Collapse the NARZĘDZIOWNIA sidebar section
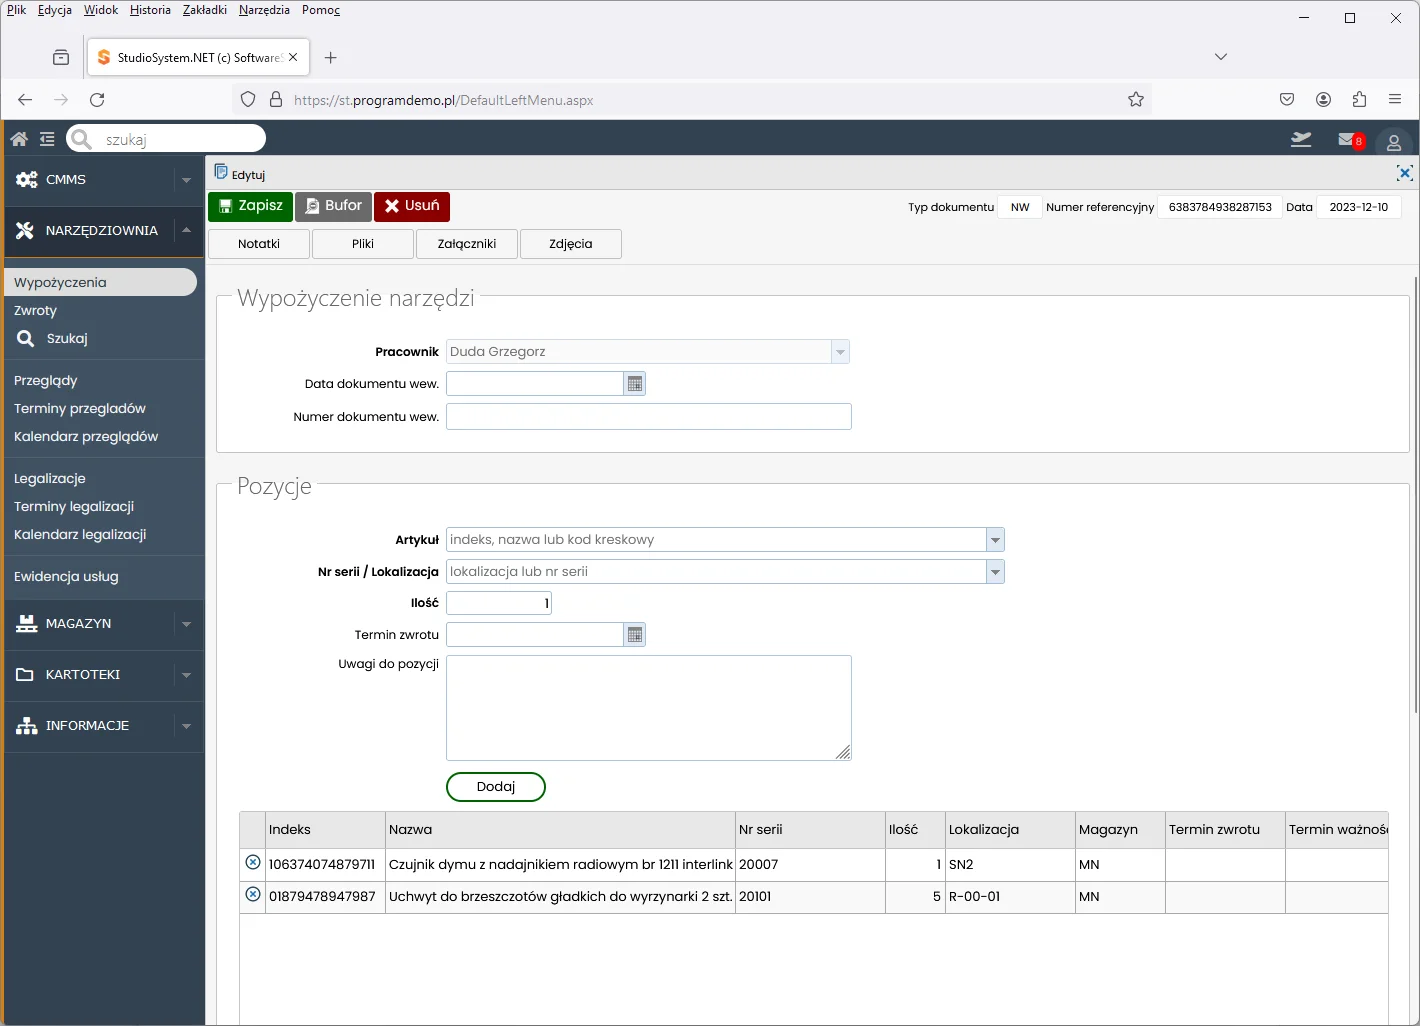This screenshot has height=1026, width=1420. click(186, 231)
